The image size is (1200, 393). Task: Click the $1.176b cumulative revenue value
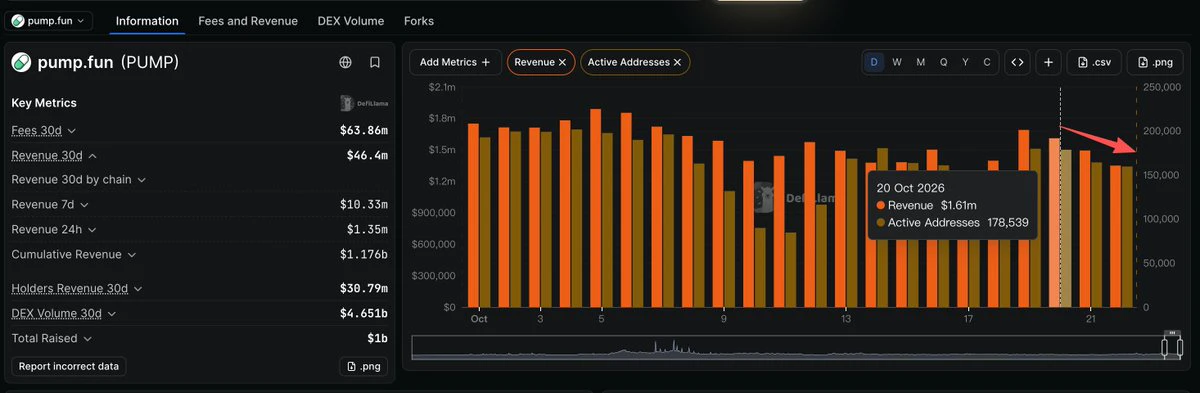364,254
